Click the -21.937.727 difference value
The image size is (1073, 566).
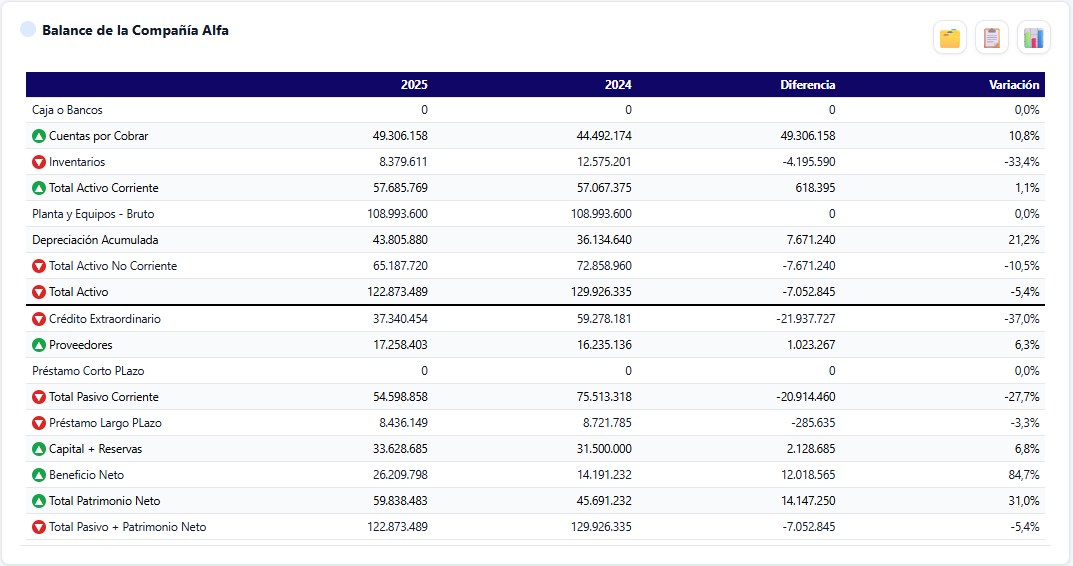806,319
